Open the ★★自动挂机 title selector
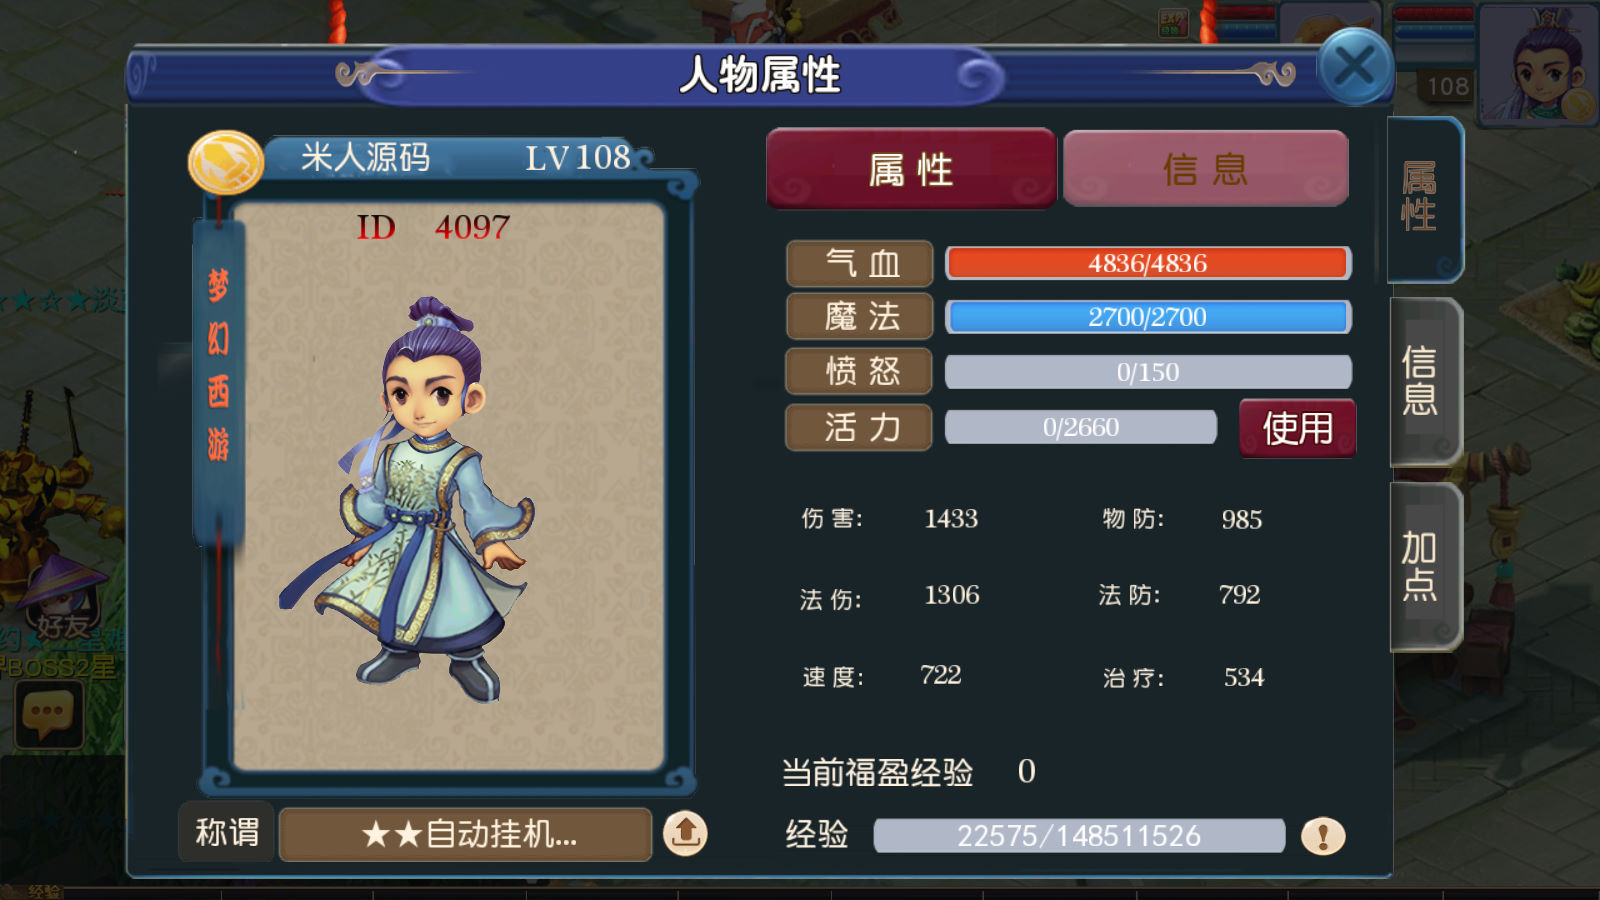Viewport: 1600px width, 900px height. pos(465,834)
